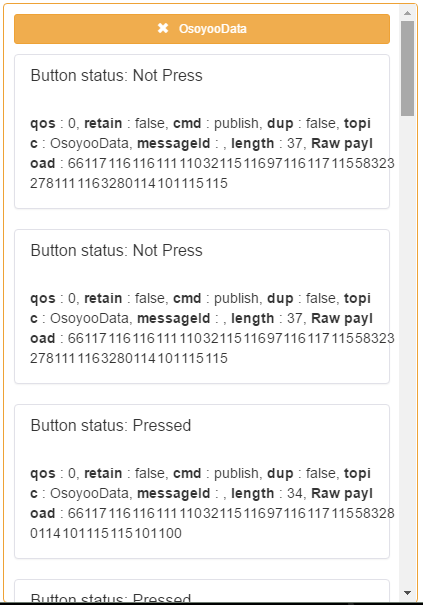Click the fully visible 'Button status: Pressed' heading
This screenshot has height=605, width=423.
(x=111, y=426)
